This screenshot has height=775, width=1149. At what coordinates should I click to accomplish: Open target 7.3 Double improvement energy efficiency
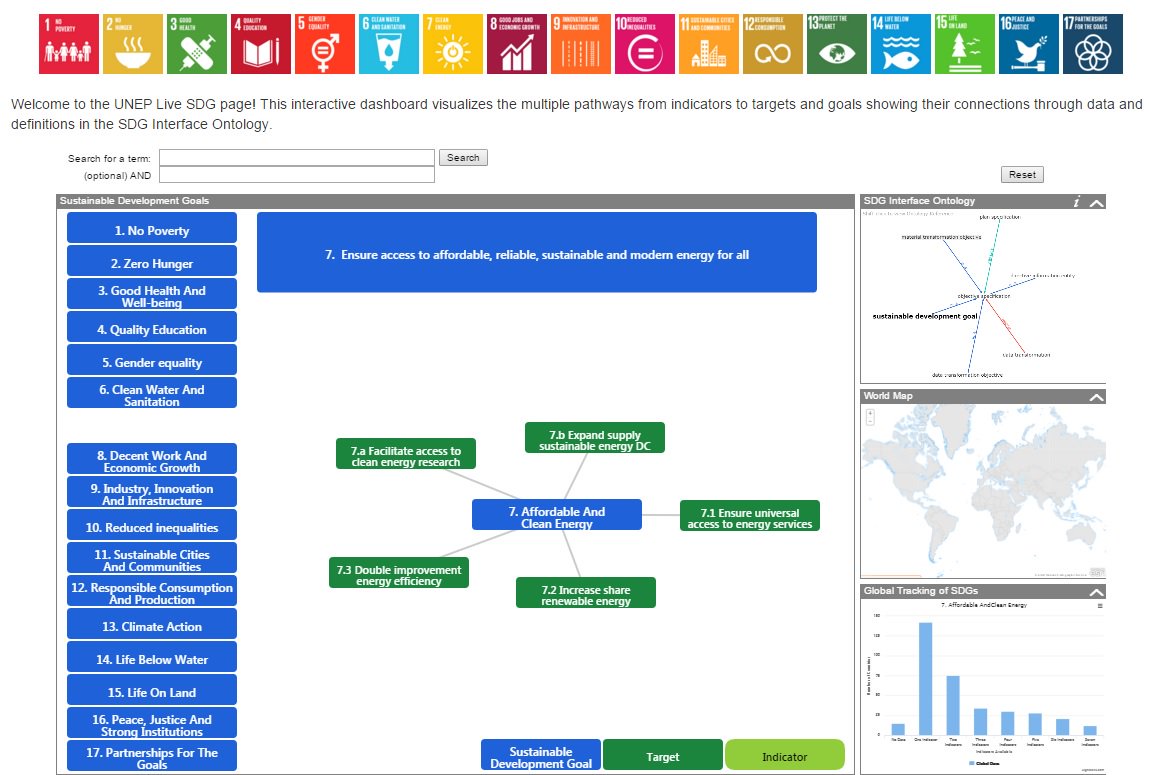pos(399,573)
